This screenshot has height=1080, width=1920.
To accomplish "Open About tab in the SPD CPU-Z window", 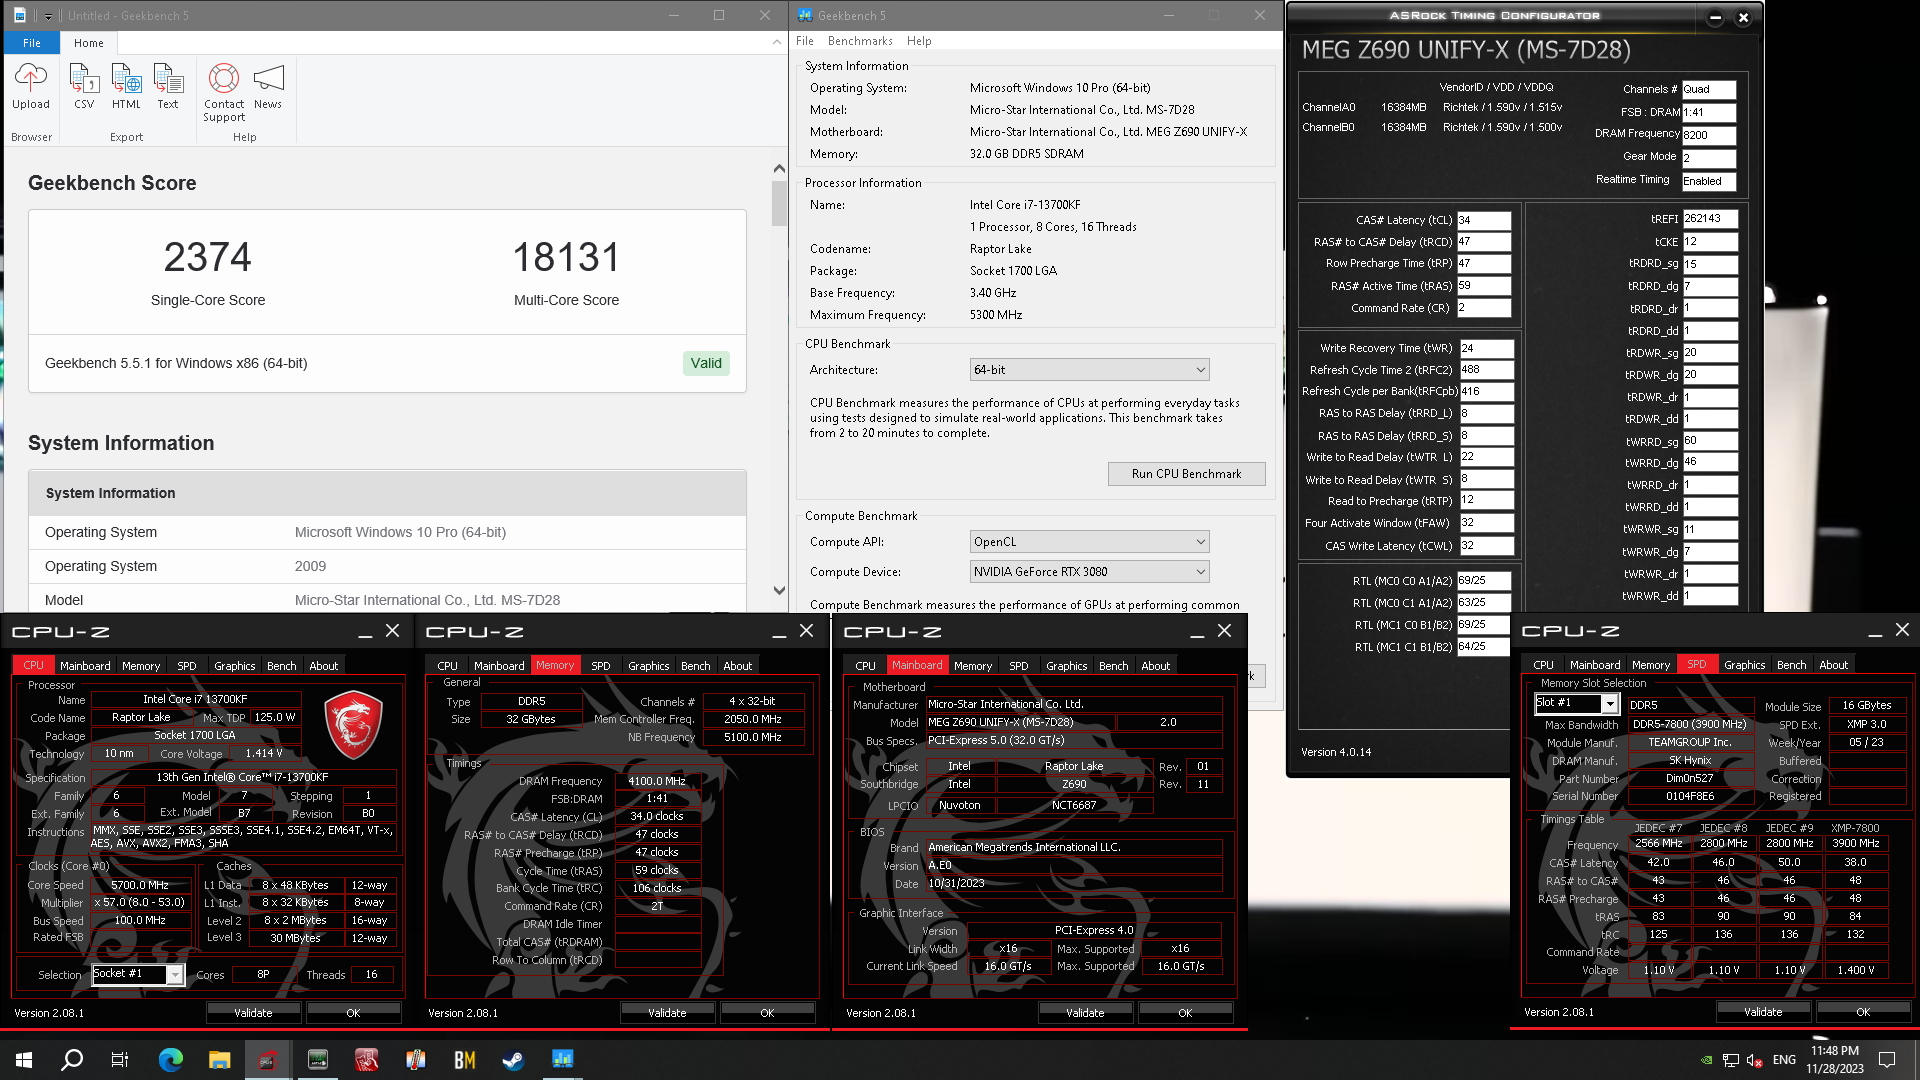I will pyautogui.click(x=1834, y=665).
